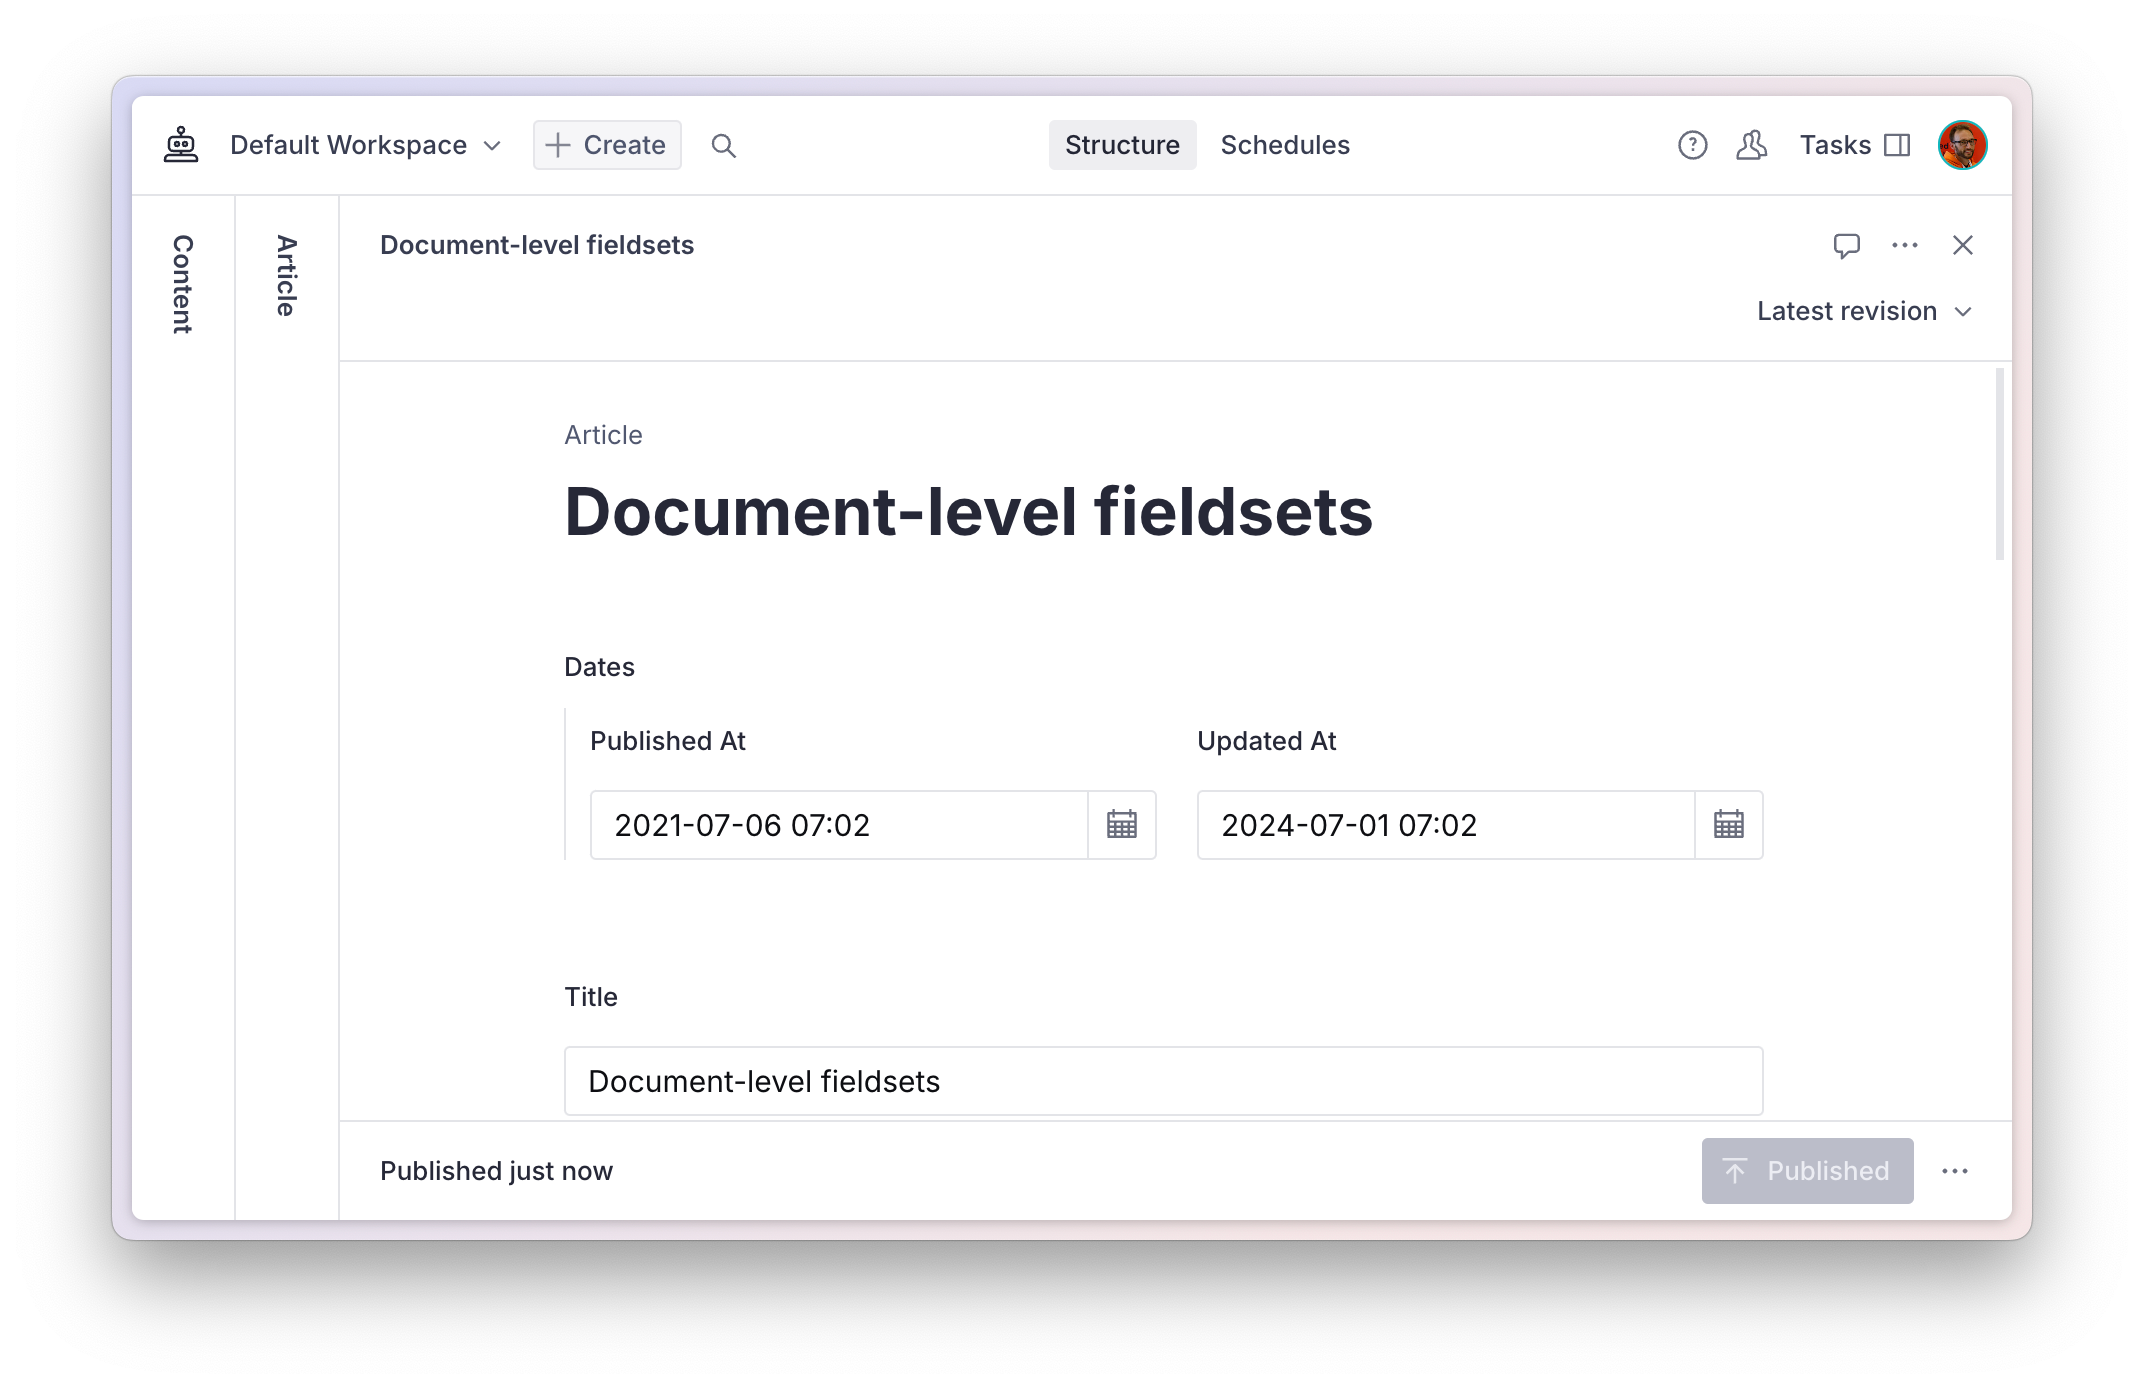Image resolution: width=2144 pixels, height=1388 pixels.
Task: Switch to the Structure tab
Action: pos(1120,144)
